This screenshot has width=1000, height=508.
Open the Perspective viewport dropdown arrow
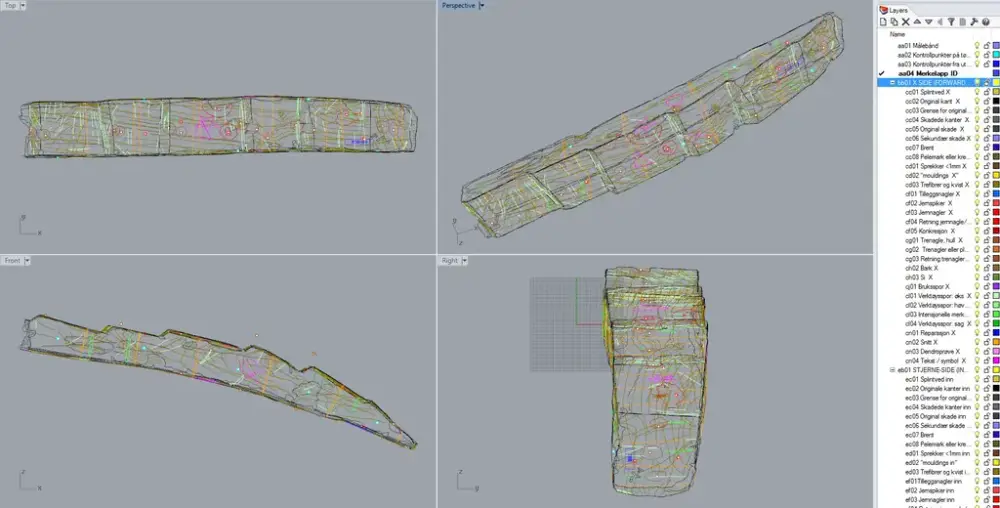point(481,6)
